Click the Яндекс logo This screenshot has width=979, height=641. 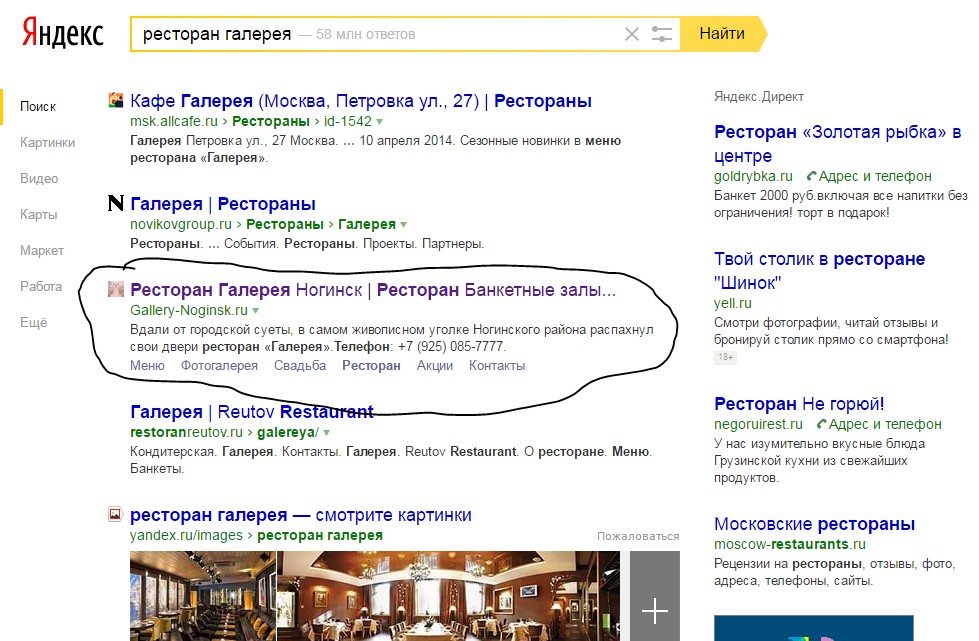tap(62, 33)
